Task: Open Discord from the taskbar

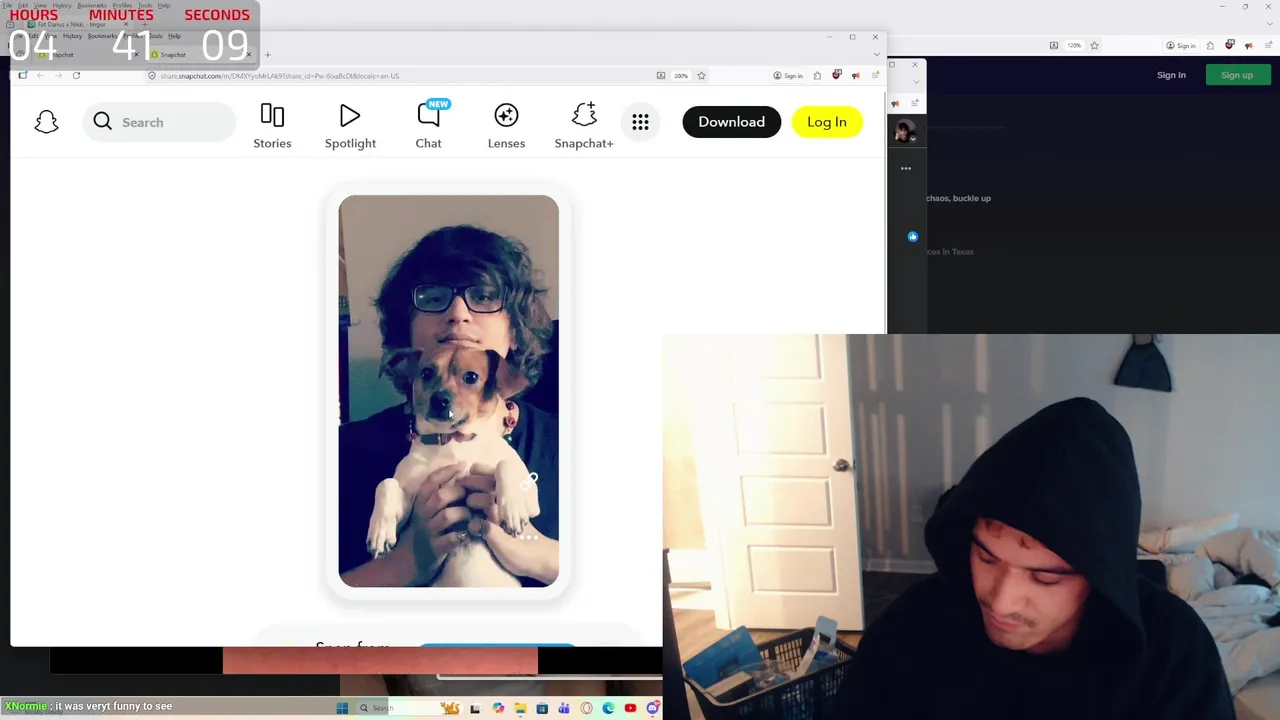Action: point(652,708)
